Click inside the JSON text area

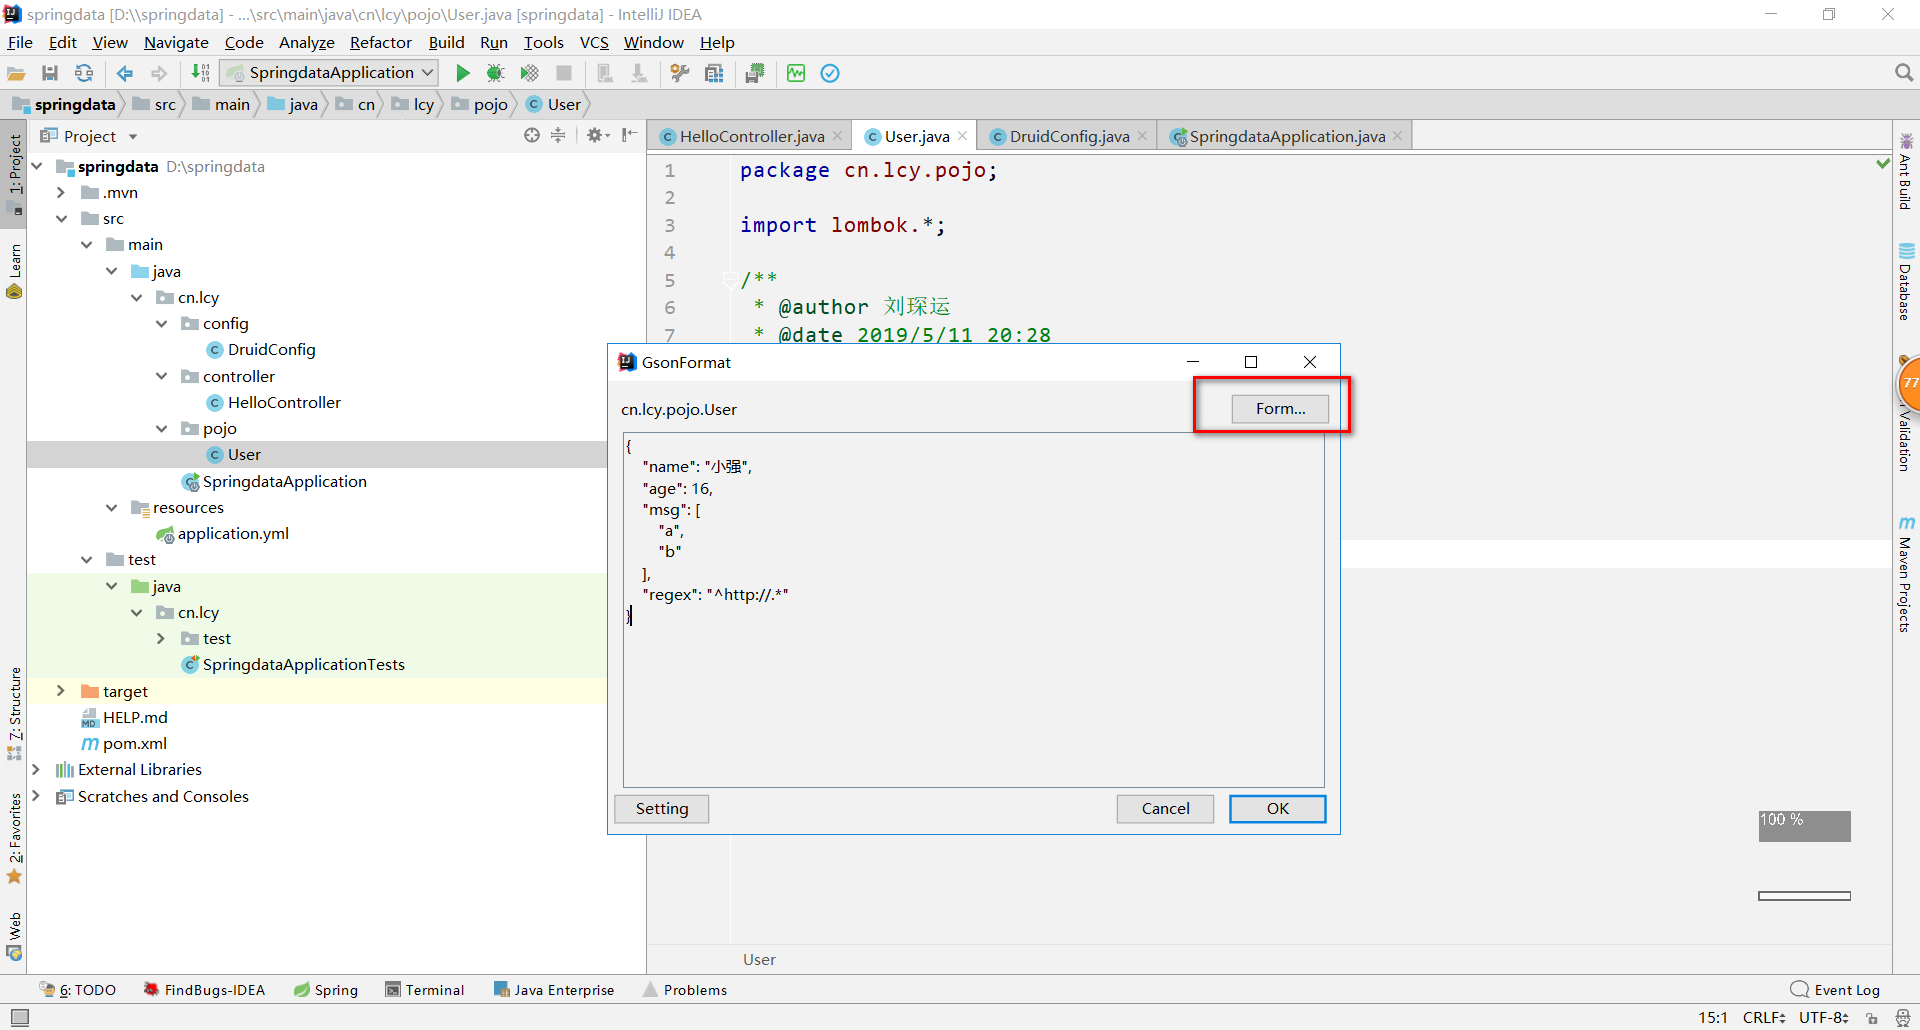pyautogui.click(x=973, y=690)
